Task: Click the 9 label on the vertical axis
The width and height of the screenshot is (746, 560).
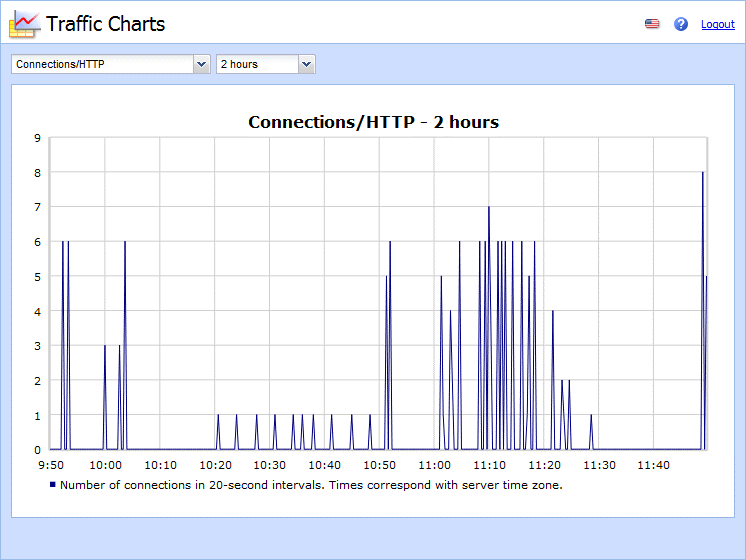Action: coord(37,138)
